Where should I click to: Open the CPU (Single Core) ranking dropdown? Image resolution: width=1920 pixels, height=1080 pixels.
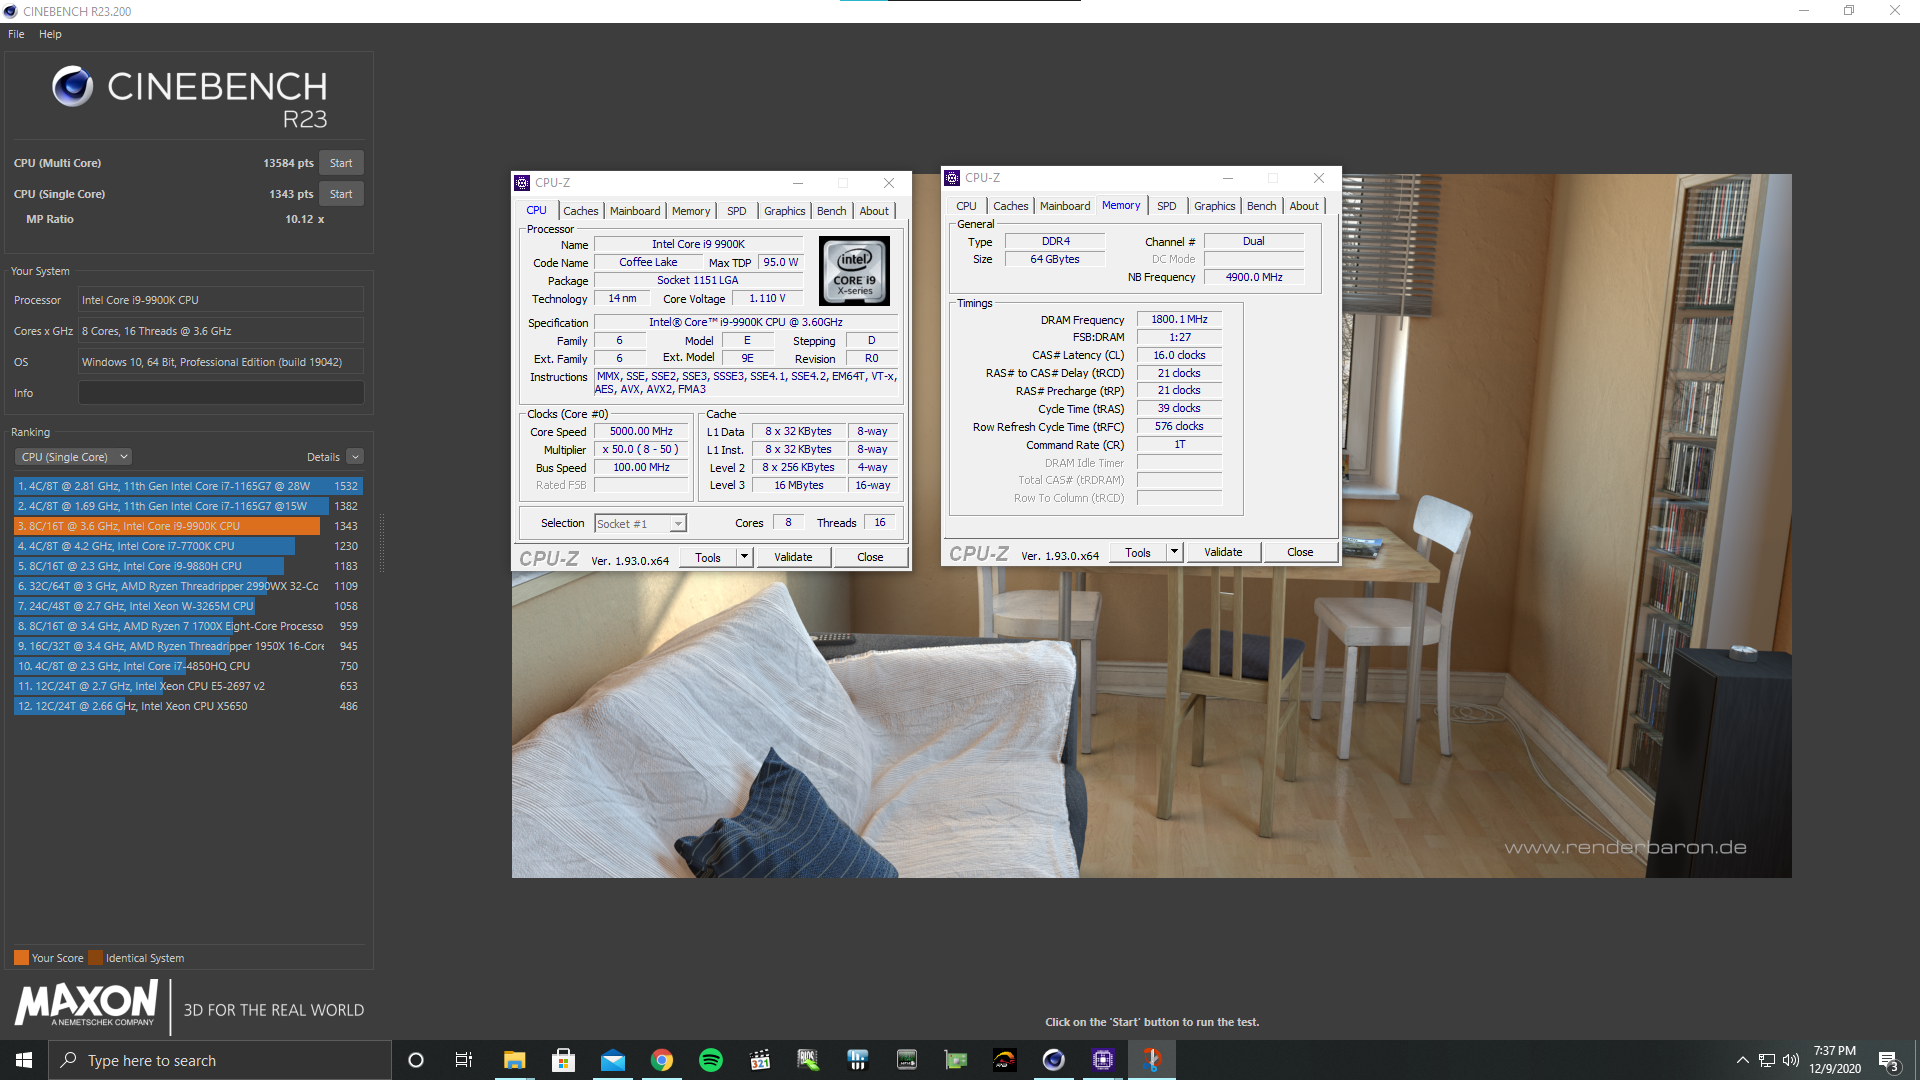73,457
